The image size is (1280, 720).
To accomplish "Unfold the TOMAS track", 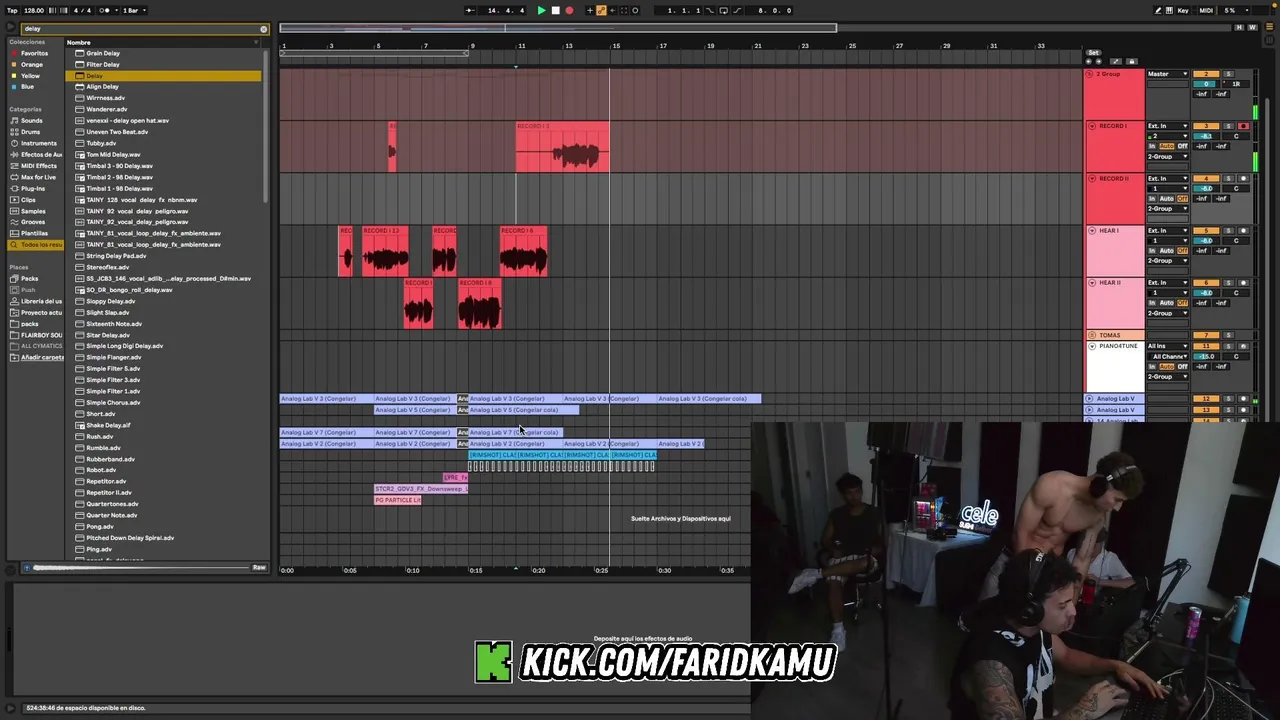I will (x=1092, y=335).
